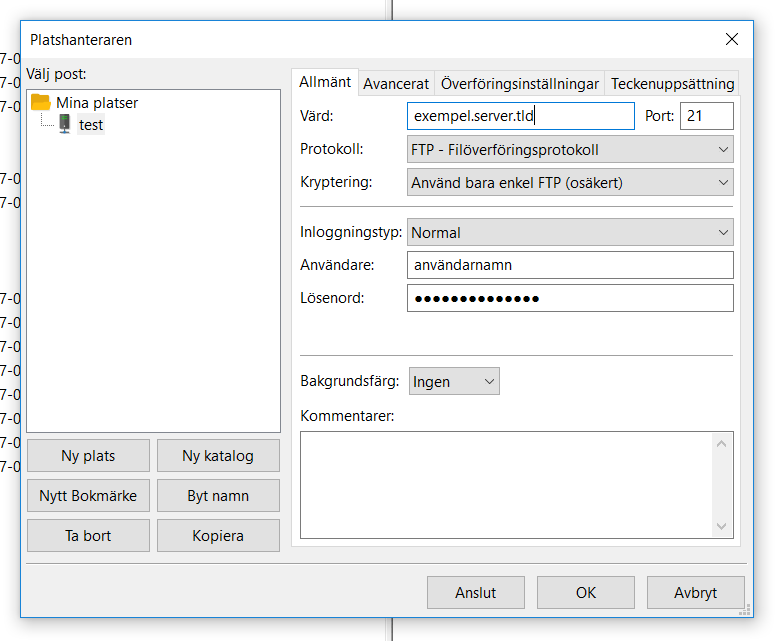Click the comments scrollbar up arrow
This screenshot has width=778, height=641.
tap(721, 444)
